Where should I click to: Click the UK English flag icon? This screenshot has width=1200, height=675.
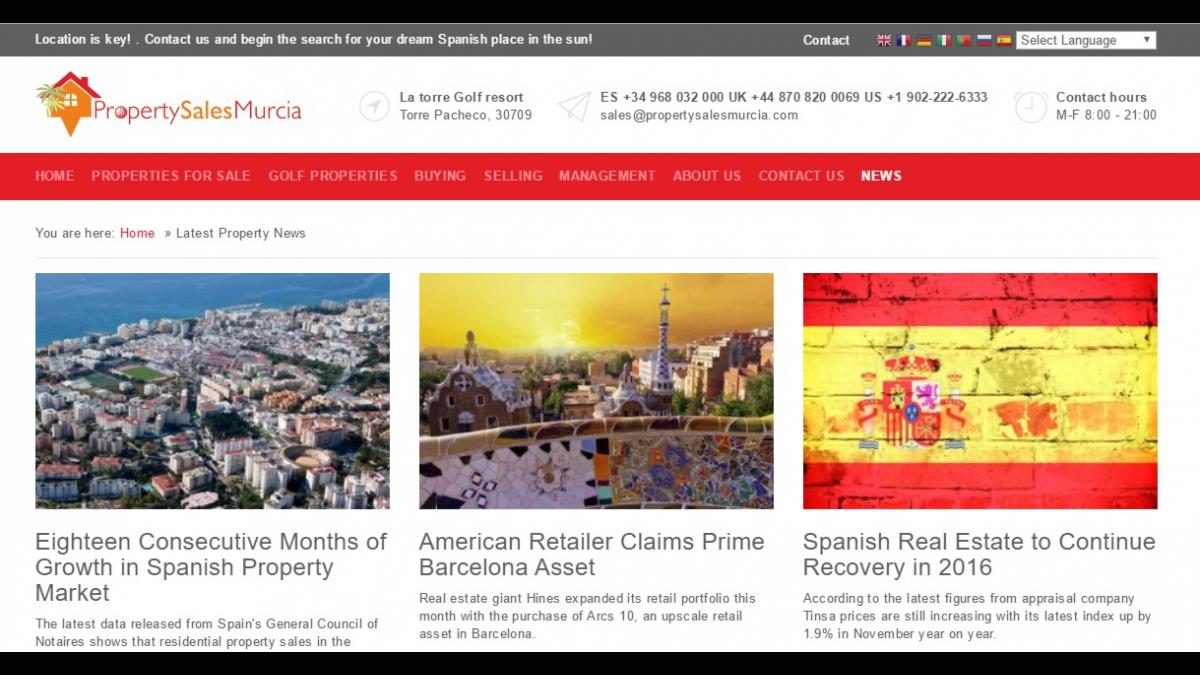[884, 40]
